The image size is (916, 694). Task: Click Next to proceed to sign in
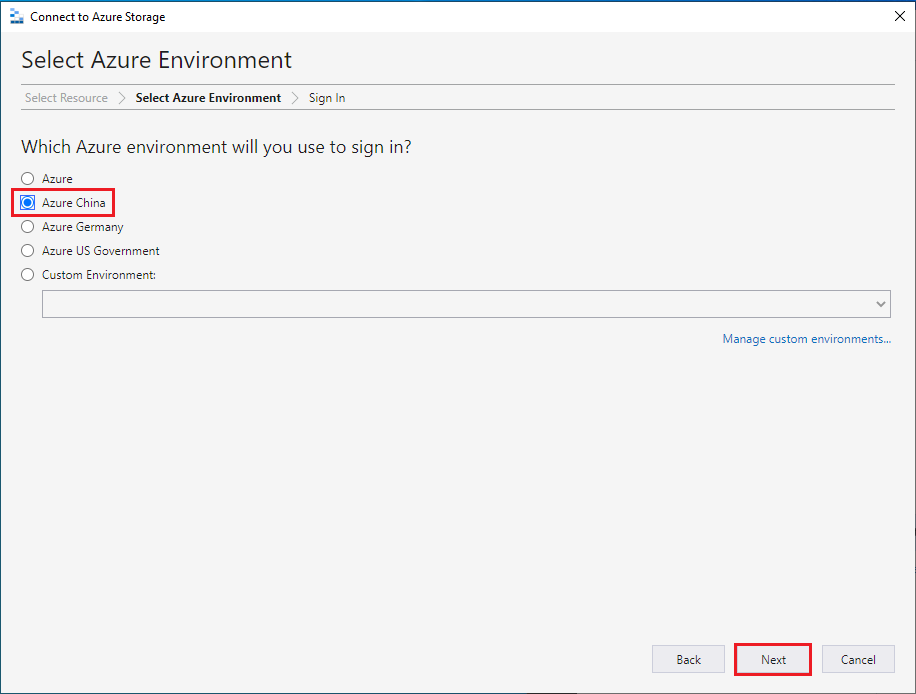(x=772, y=659)
